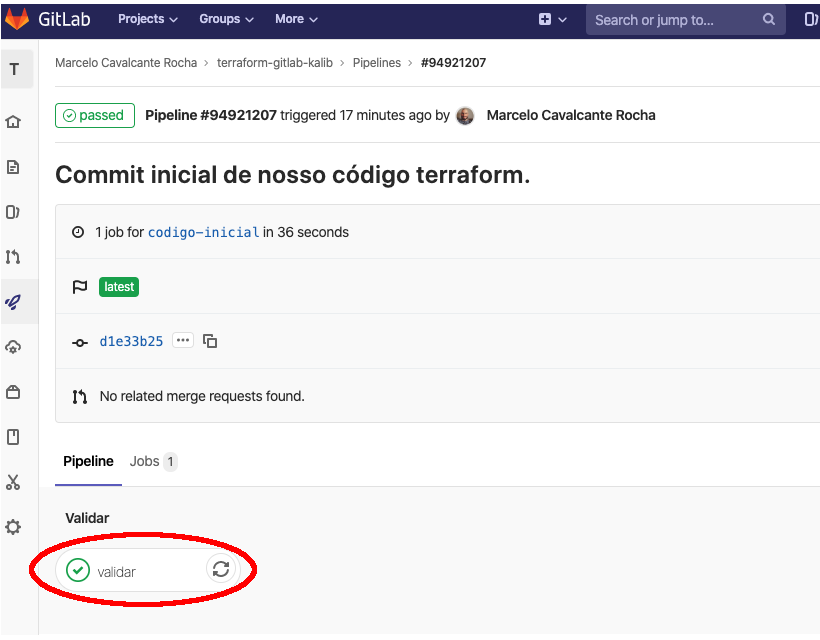The image size is (820, 640).
Task: Select the Merge Requests sidebar icon
Action: coord(14,256)
